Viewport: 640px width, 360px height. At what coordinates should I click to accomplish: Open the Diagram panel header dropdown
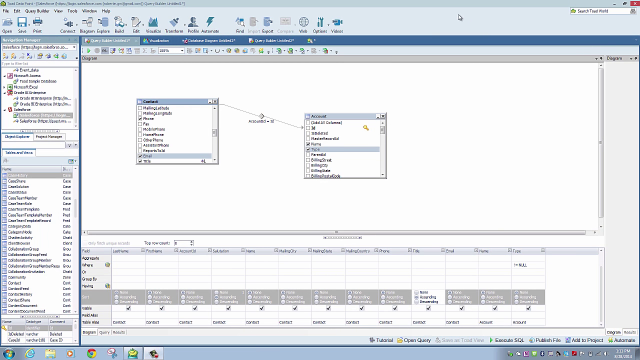pos(597,59)
